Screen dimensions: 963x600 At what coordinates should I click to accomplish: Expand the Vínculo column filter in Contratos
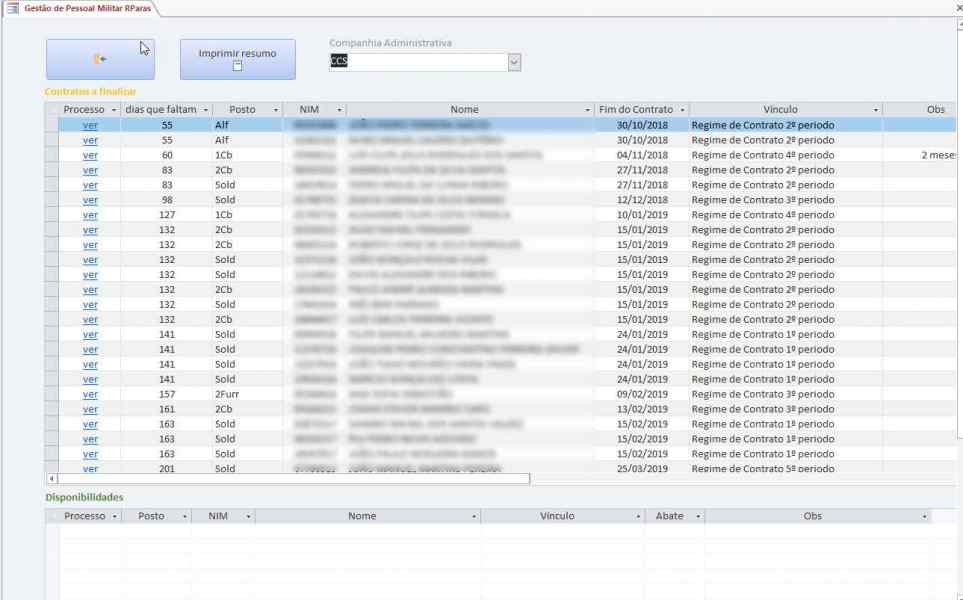click(x=875, y=109)
